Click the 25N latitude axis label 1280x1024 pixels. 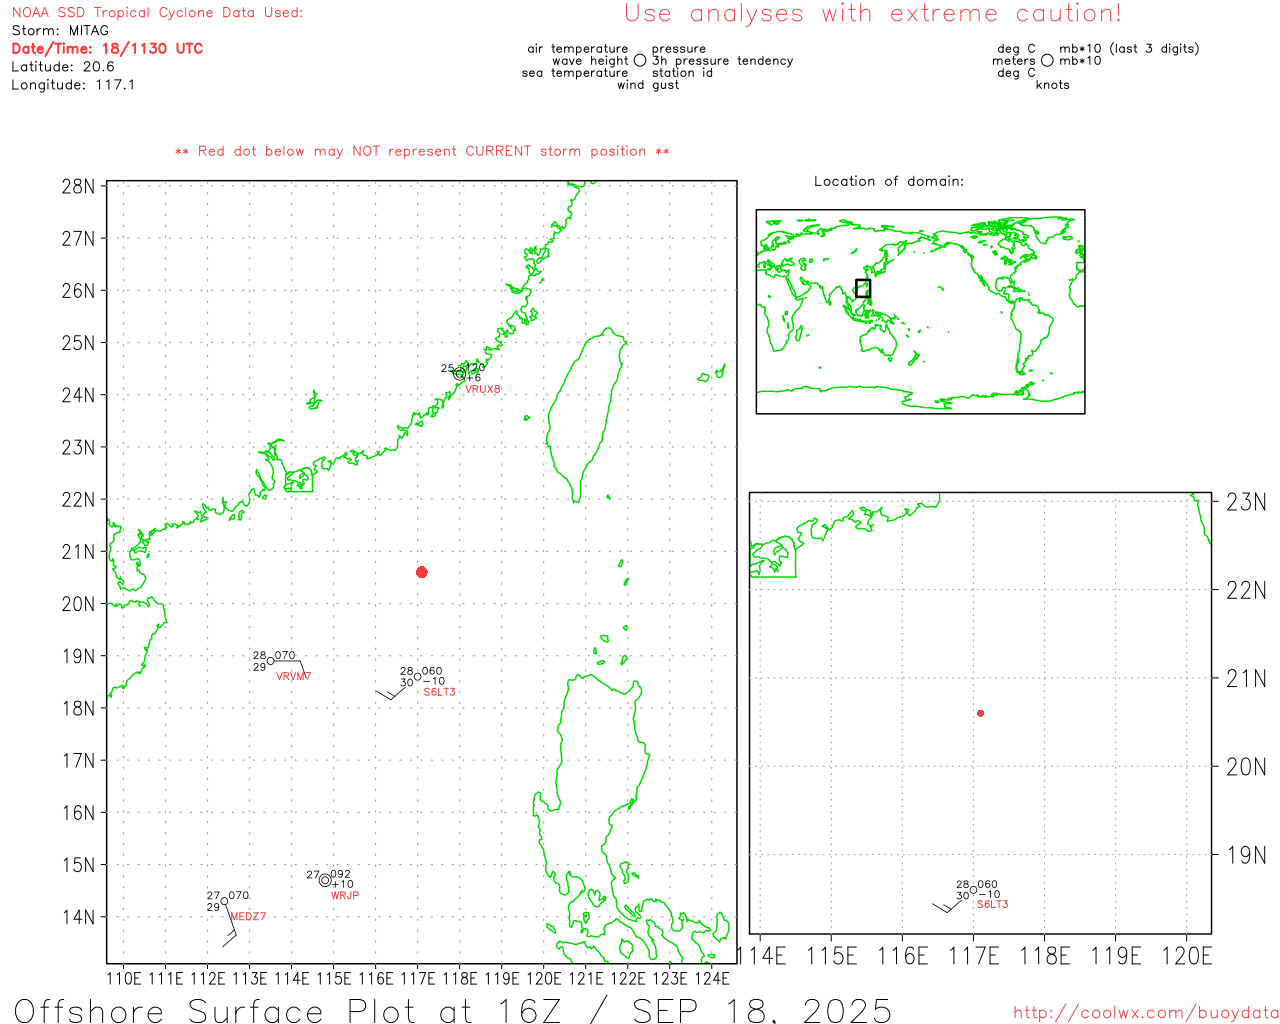78,343
